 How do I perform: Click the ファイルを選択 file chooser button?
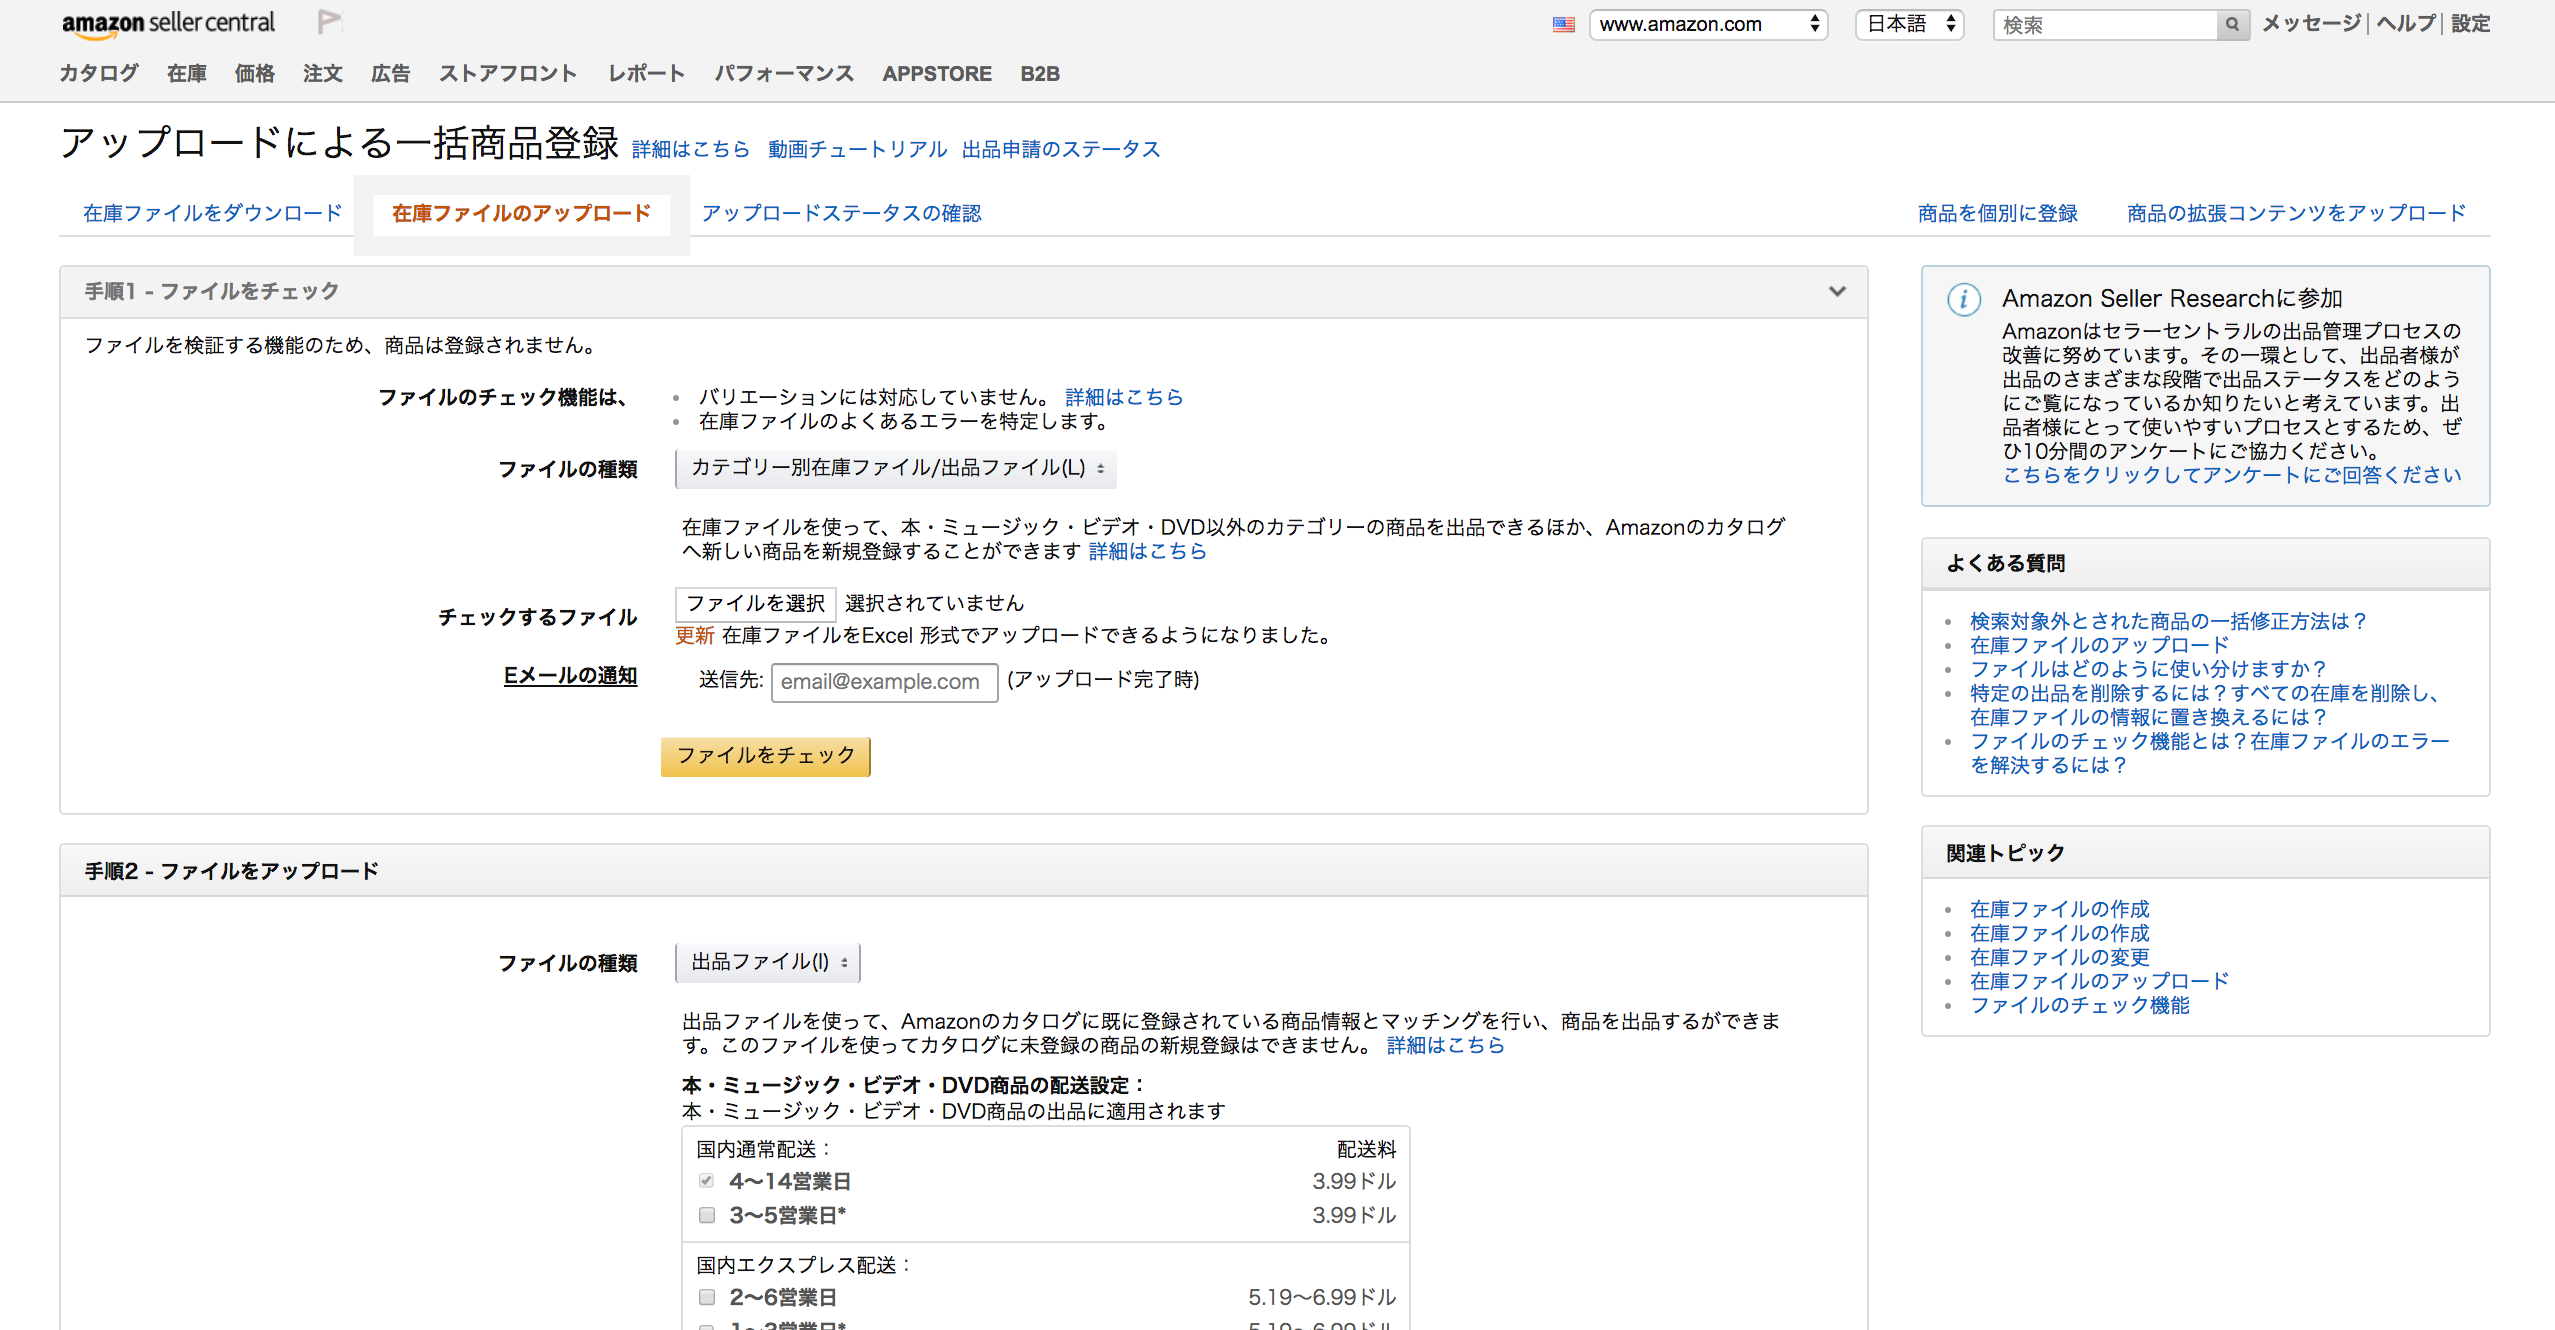click(756, 603)
